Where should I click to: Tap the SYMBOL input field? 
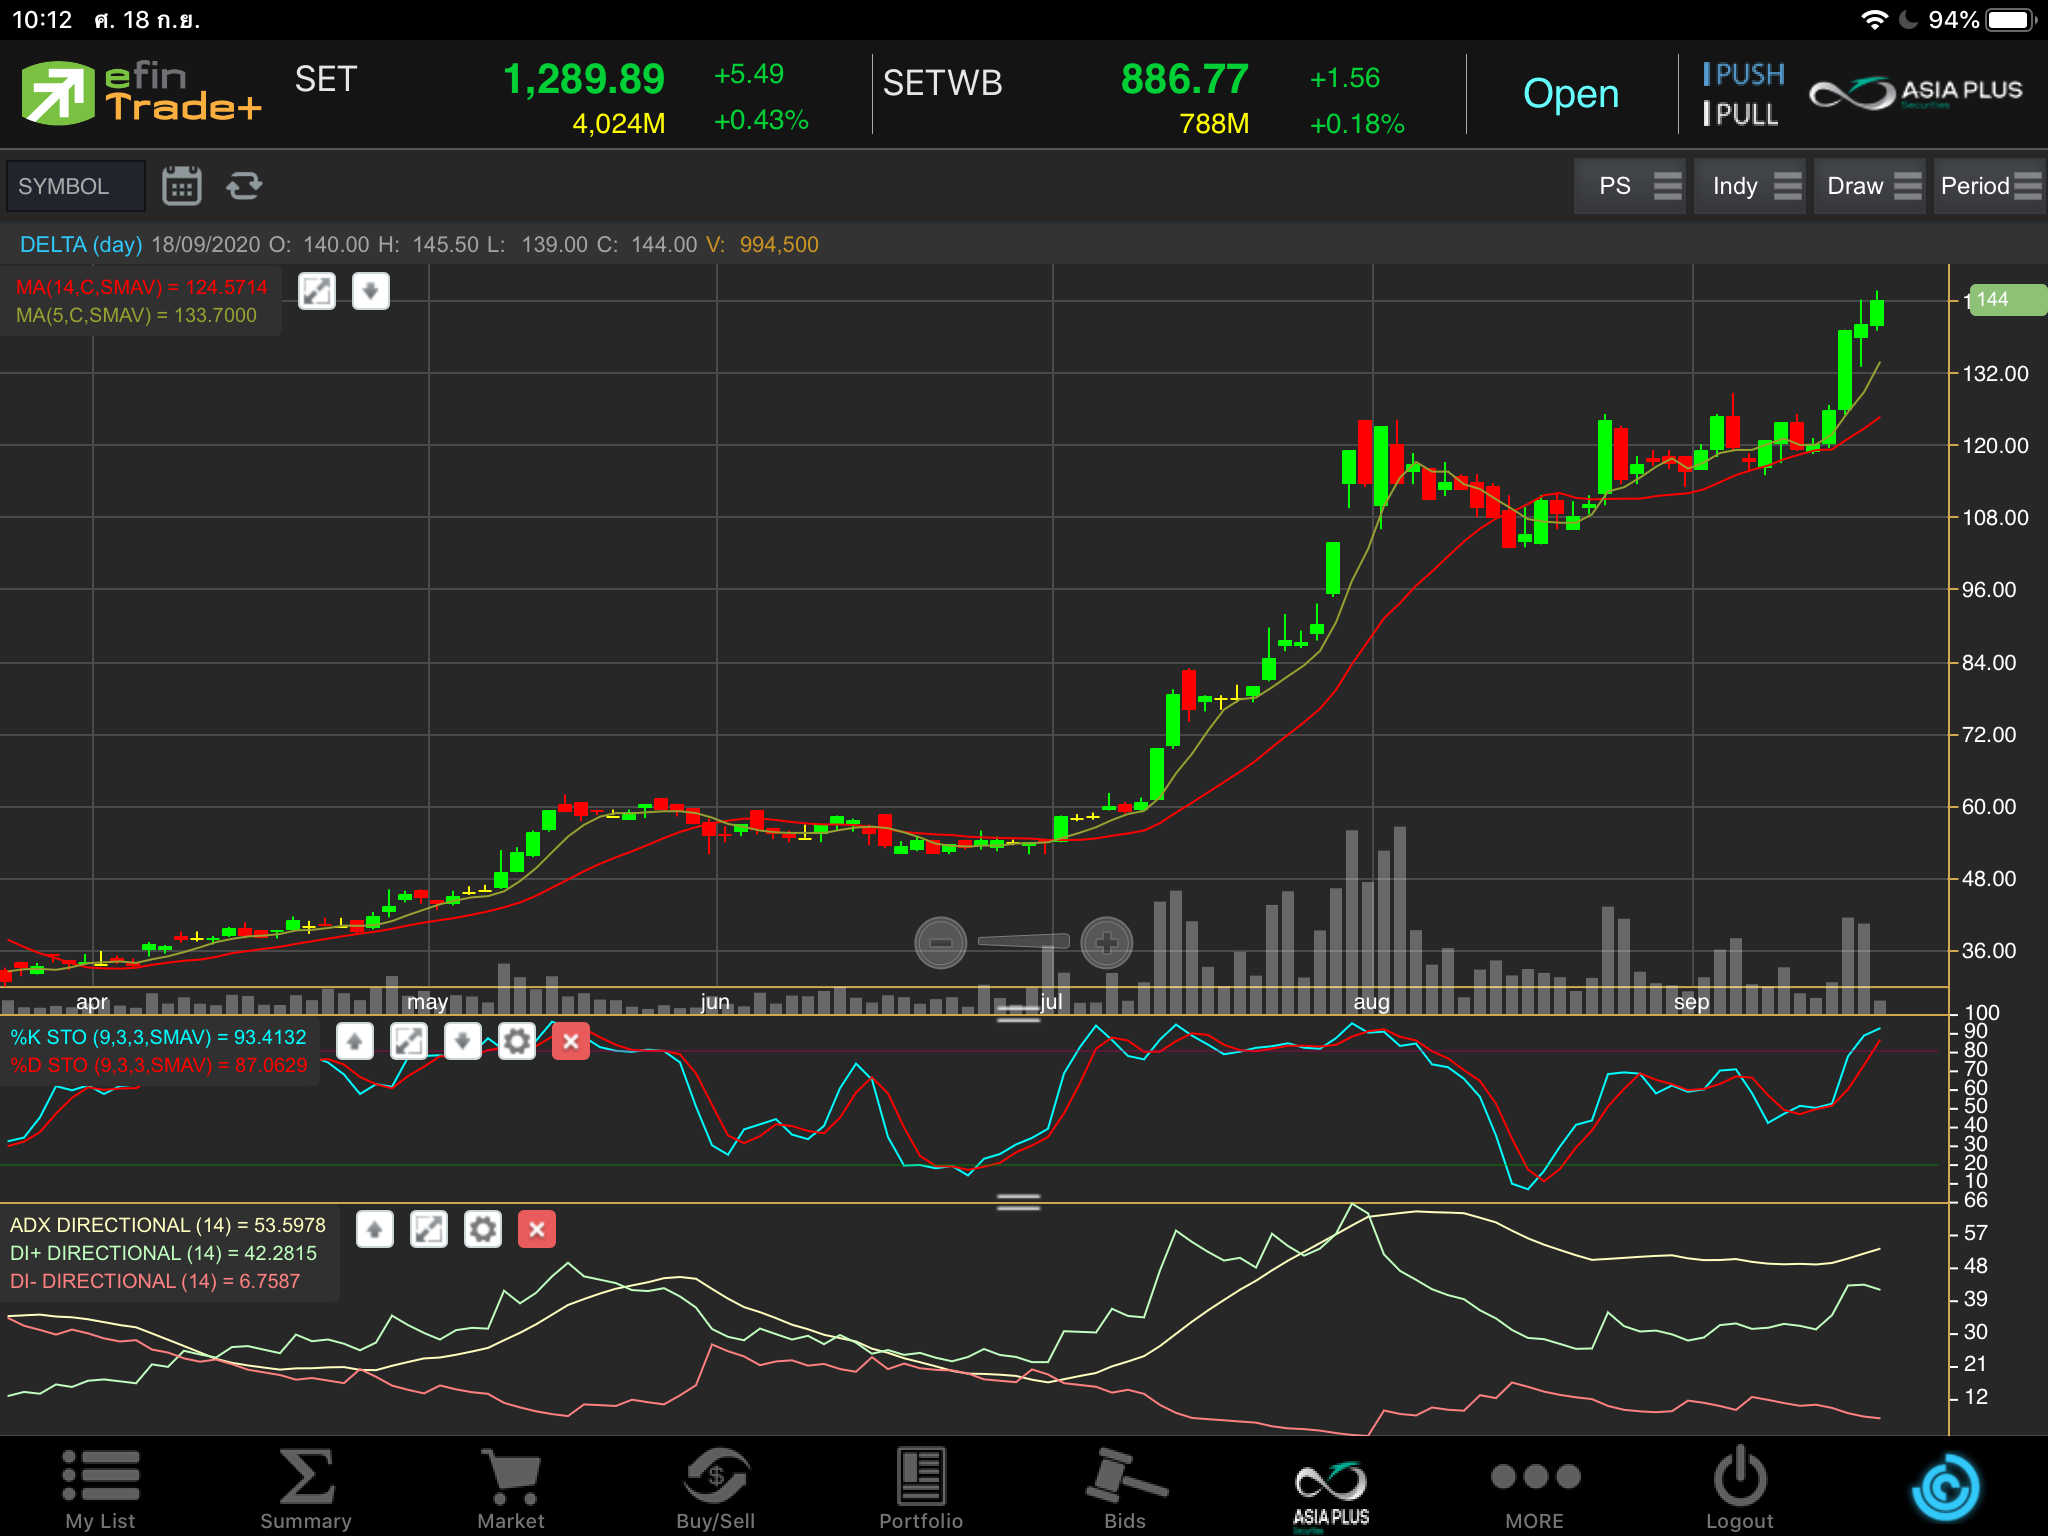[76, 186]
